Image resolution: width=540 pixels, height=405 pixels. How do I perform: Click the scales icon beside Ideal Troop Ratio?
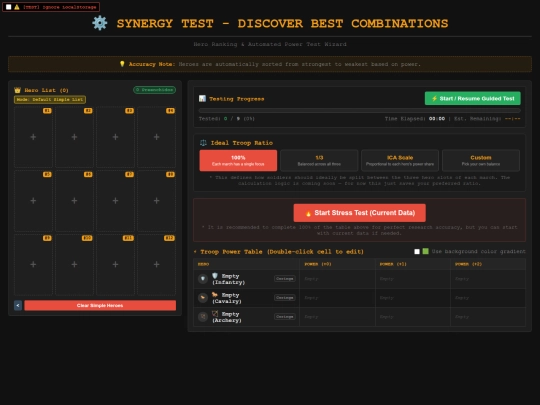pyautogui.click(x=203, y=143)
